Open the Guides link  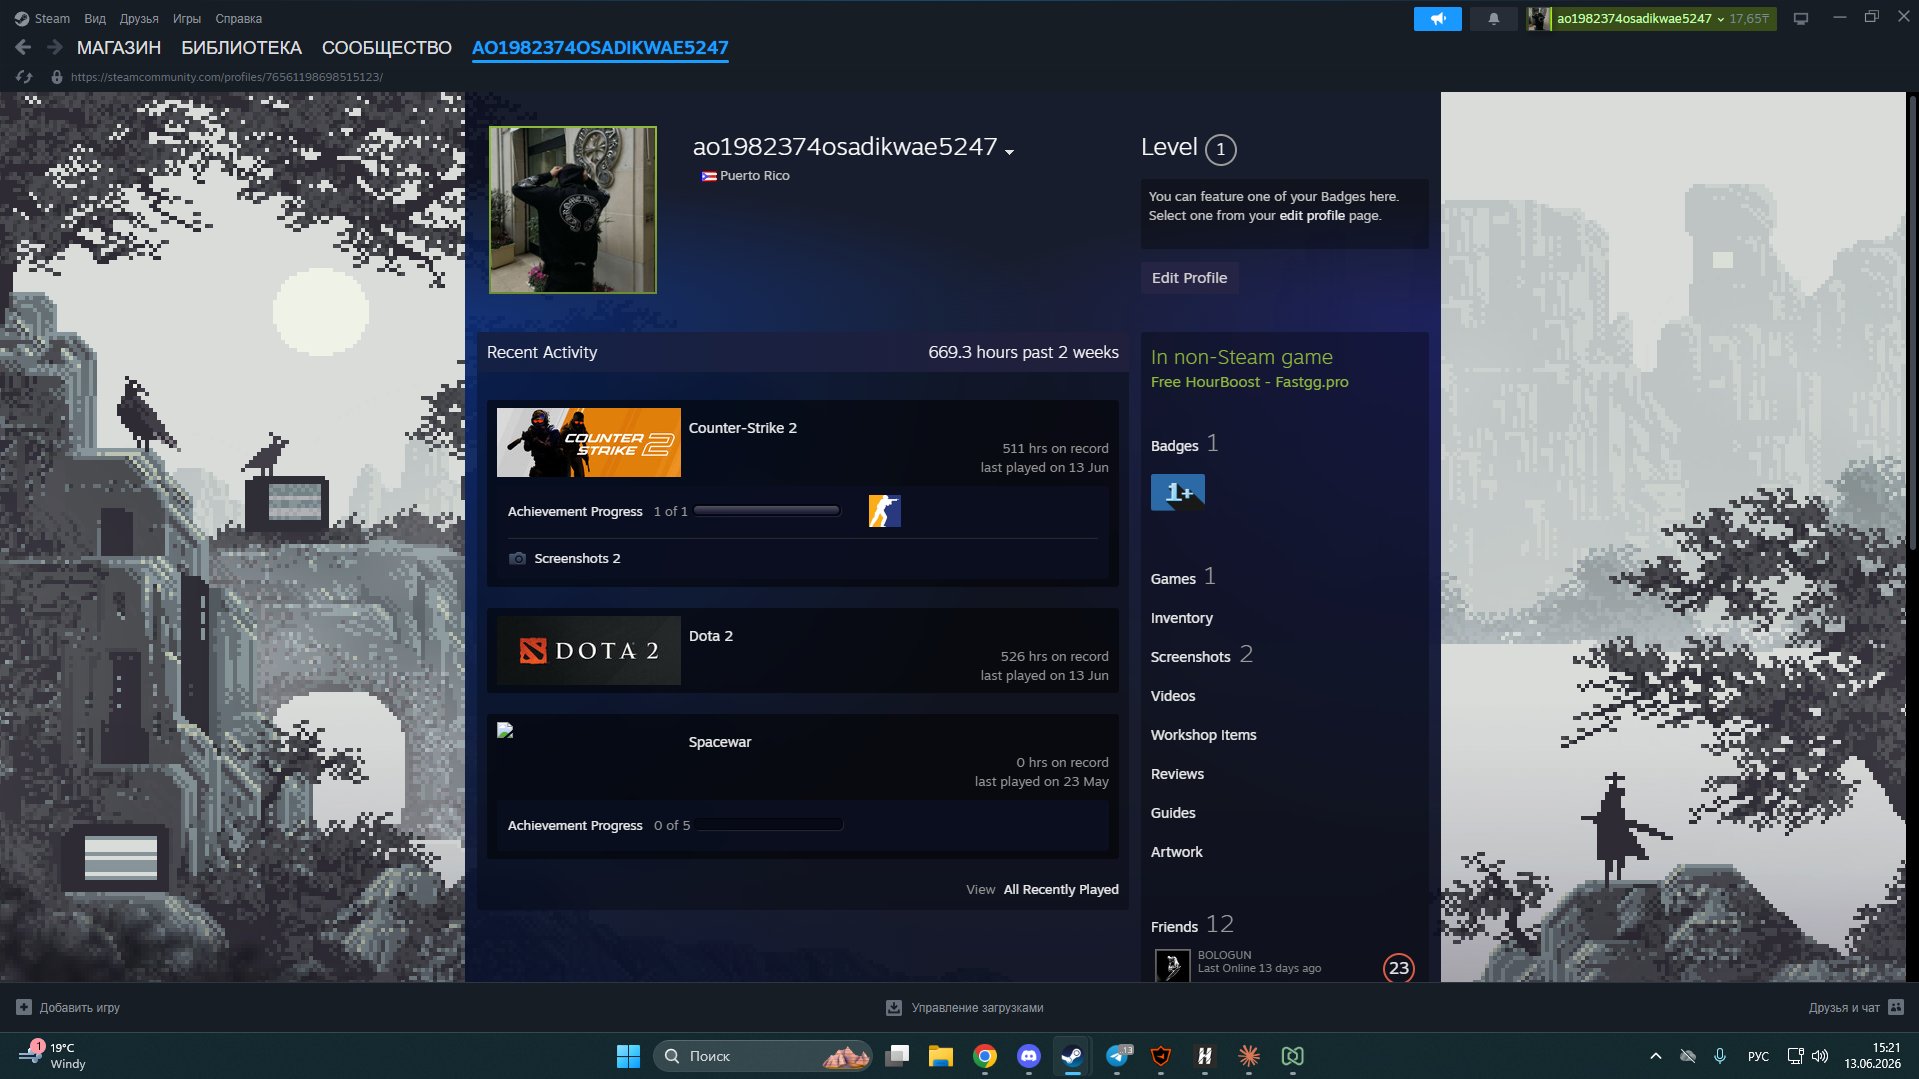pyautogui.click(x=1173, y=813)
